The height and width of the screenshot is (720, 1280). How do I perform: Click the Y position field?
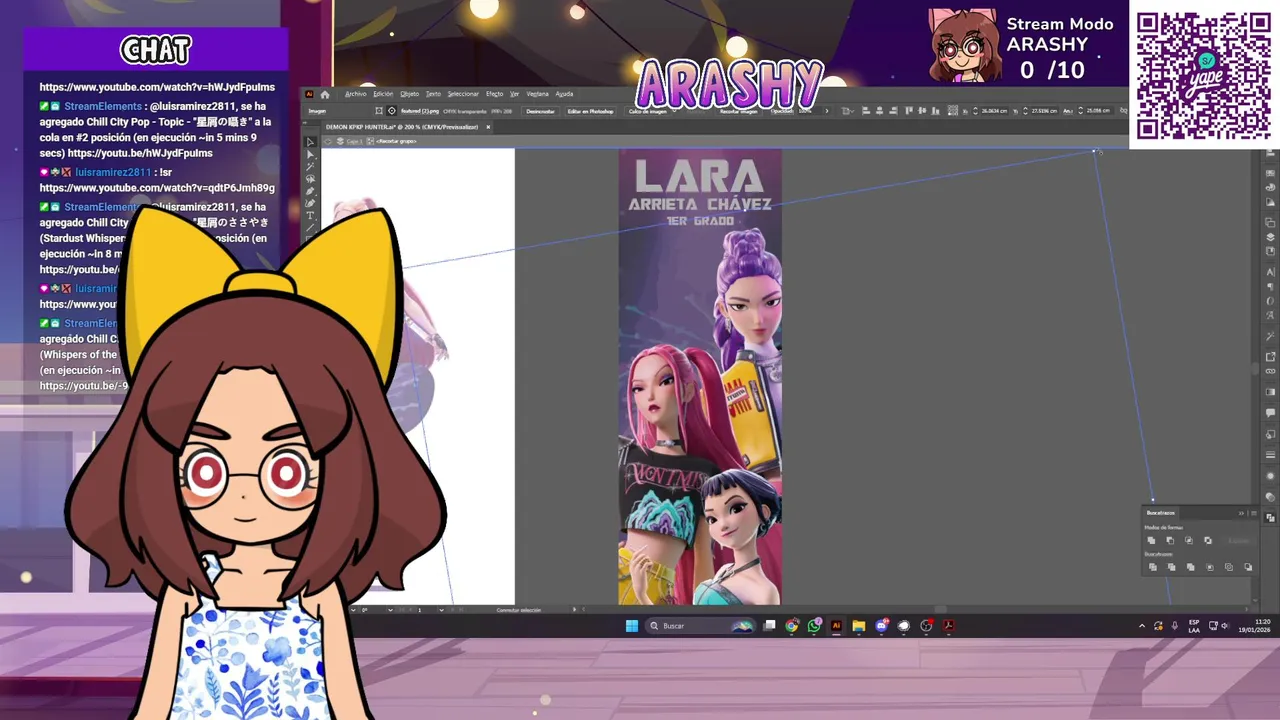tap(1045, 111)
